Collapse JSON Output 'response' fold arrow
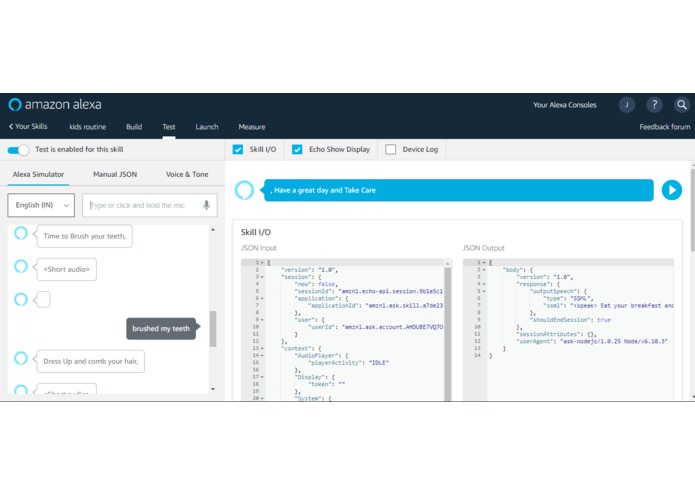Screen dimensions: 695x494 (x=484, y=284)
